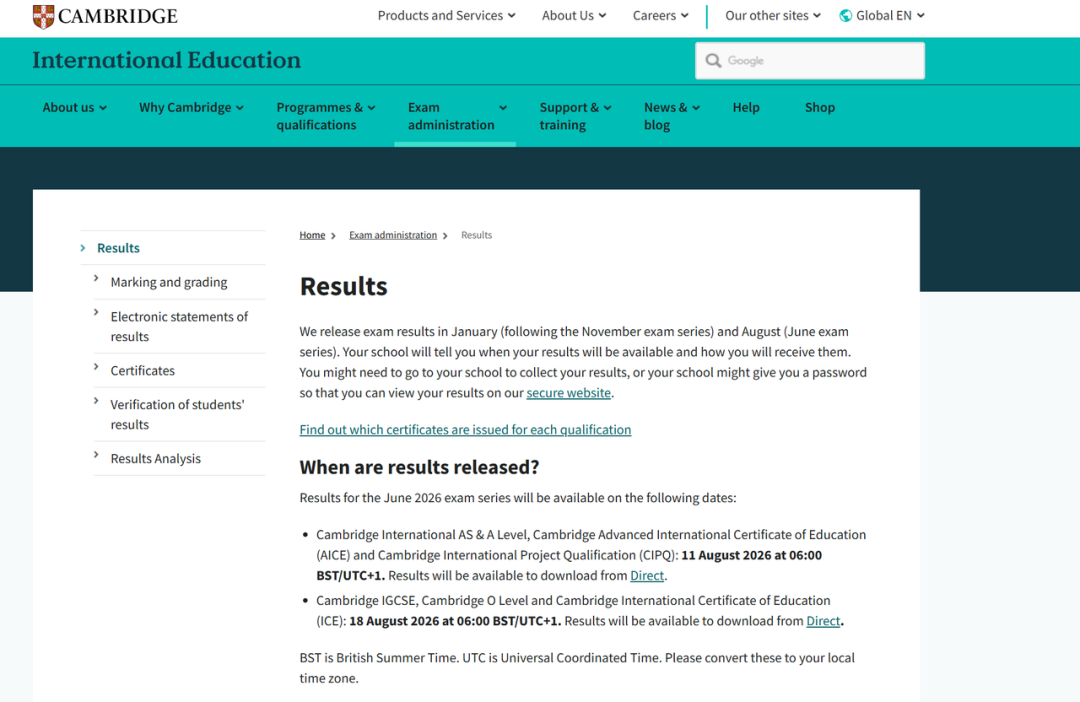Click chevron next to Exam administration nav

tap(503, 108)
